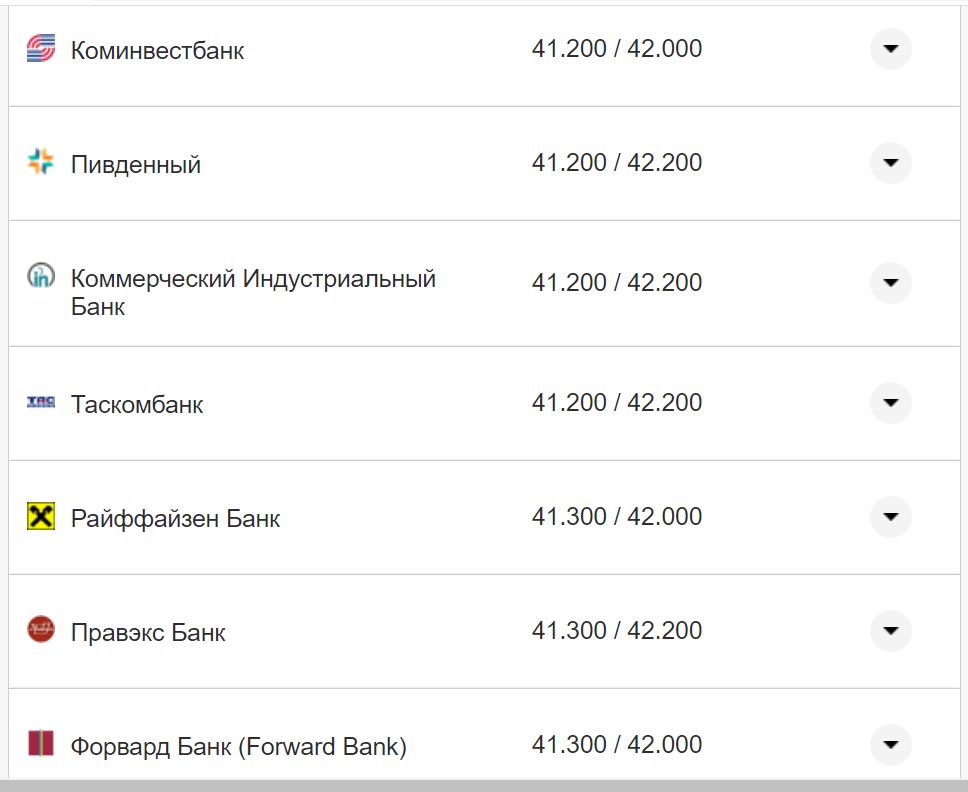Expand the Правэкс Банк details section
968x792 pixels.
point(890,631)
